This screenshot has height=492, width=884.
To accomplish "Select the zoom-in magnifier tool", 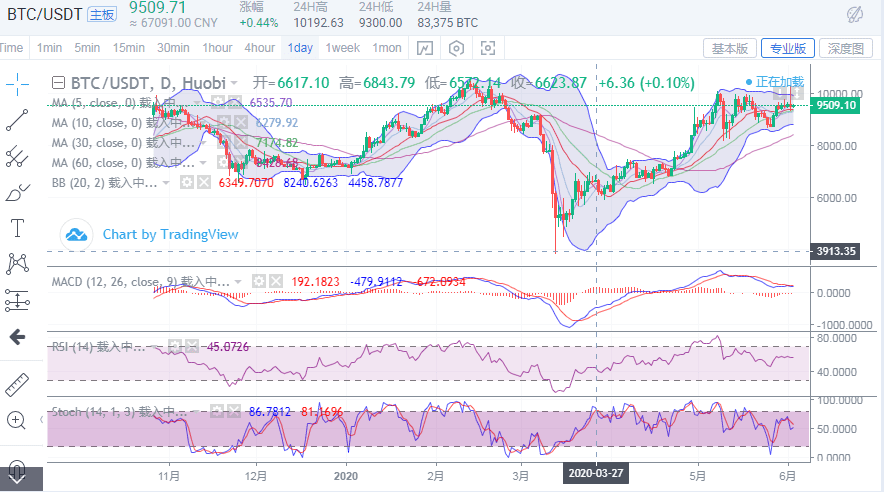I will click(16, 420).
